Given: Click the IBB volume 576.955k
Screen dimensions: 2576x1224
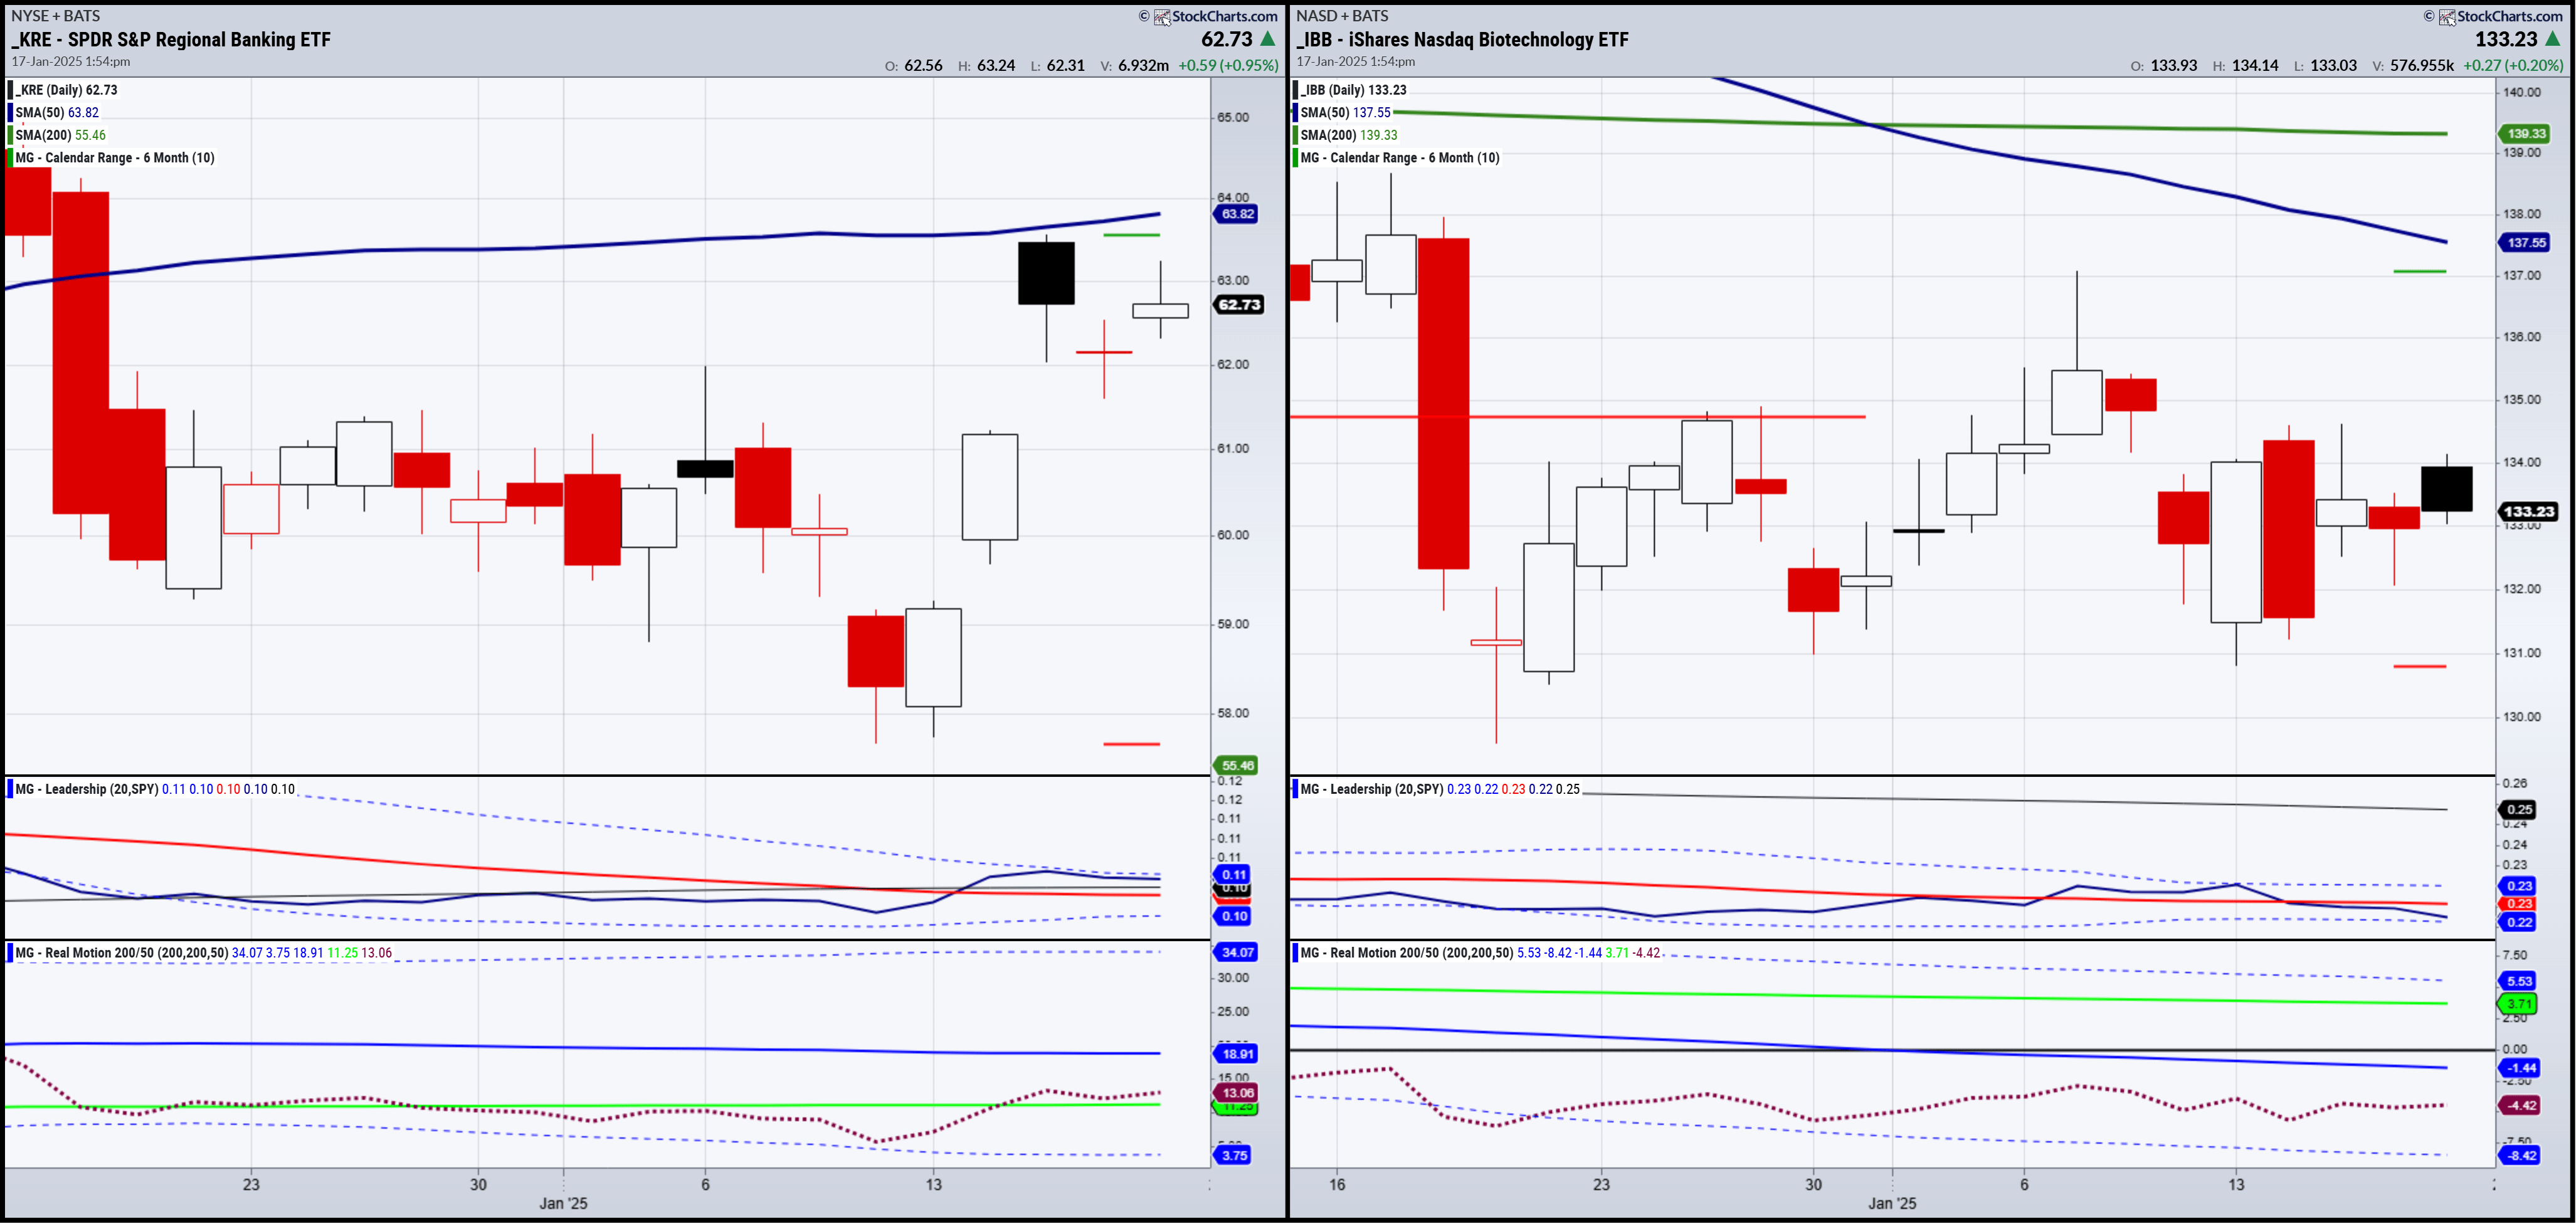Looking at the screenshot, I should pyautogui.click(x=2422, y=66).
